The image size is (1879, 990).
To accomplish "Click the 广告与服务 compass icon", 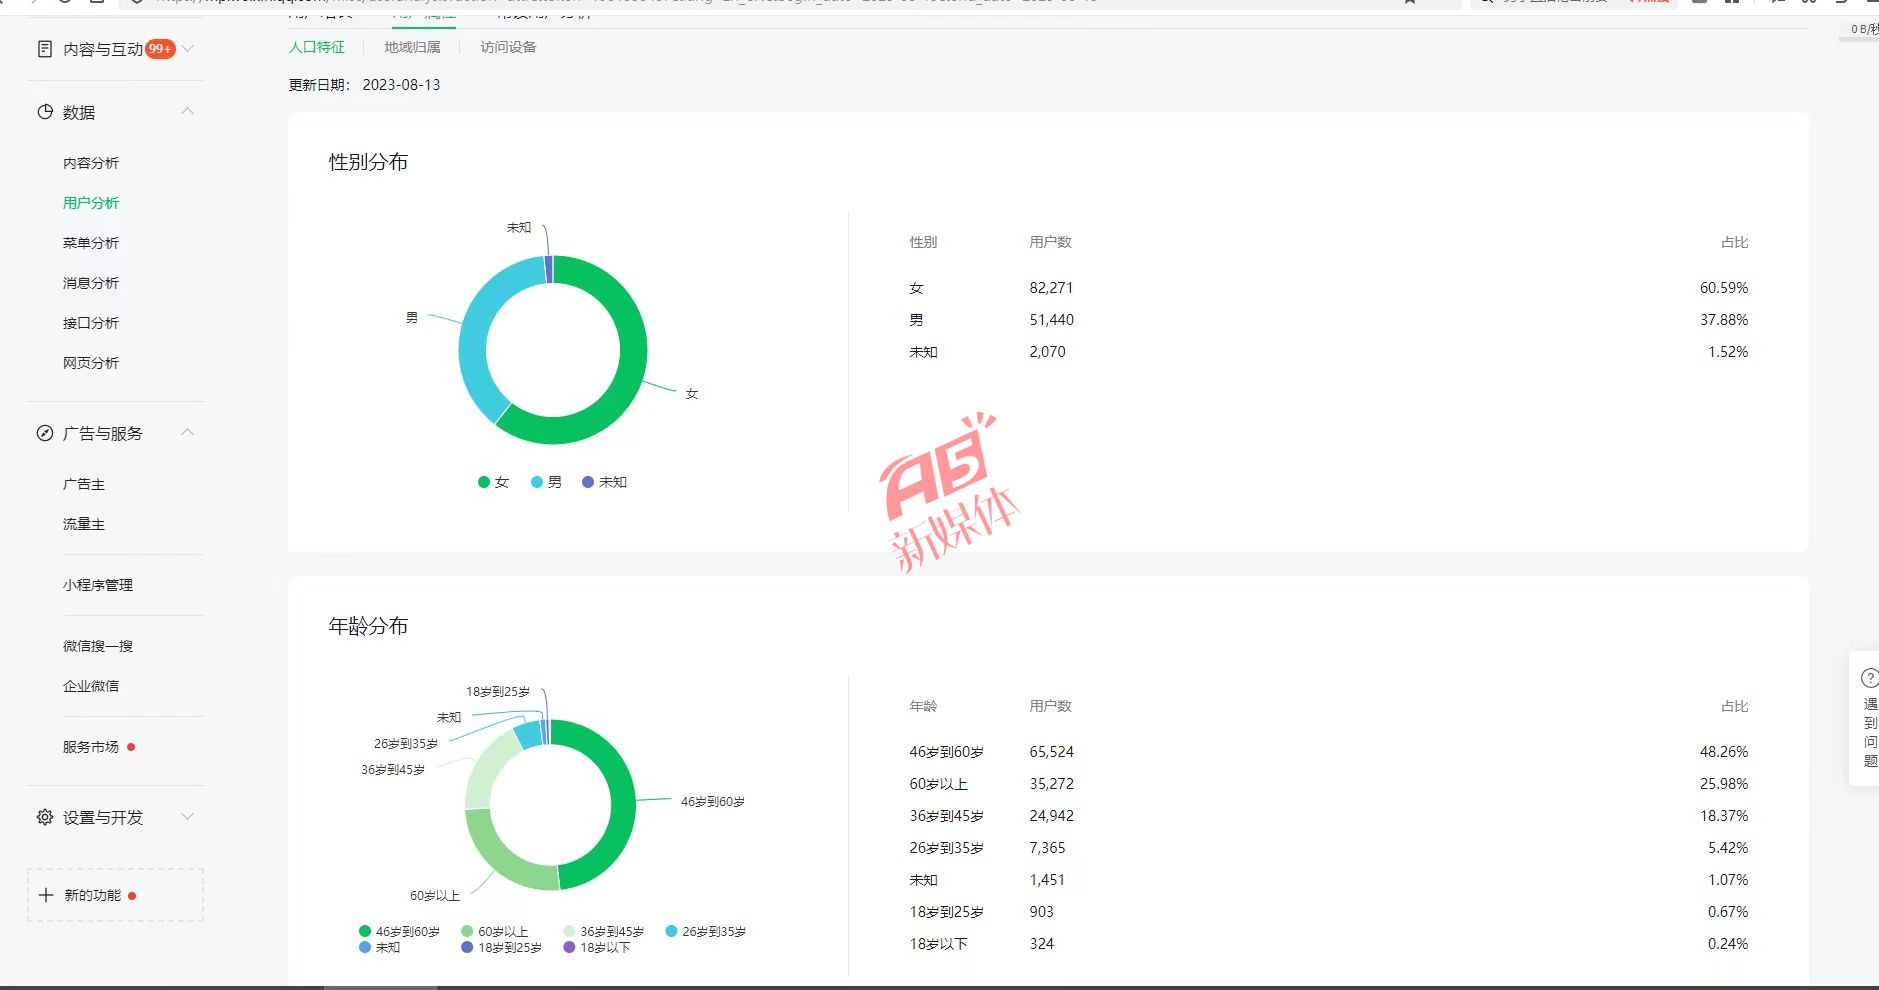I will click(x=45, y=433).
